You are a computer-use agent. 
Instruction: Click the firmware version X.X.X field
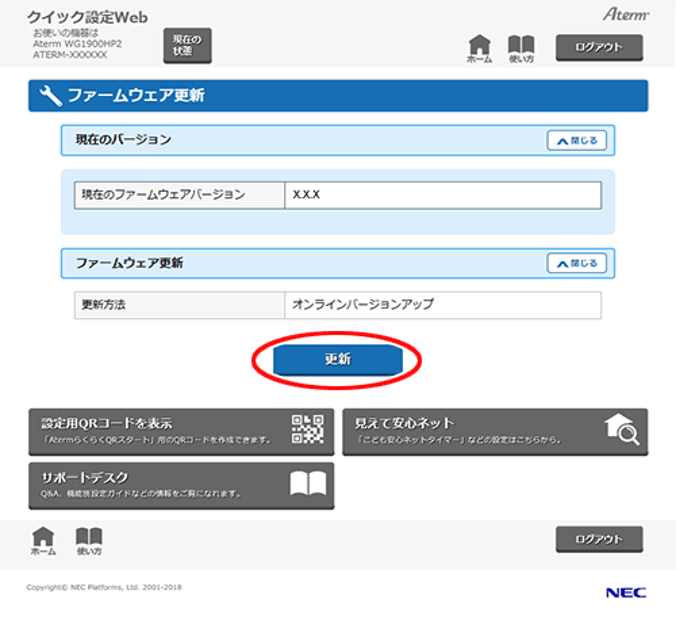pyautogui.click(x=442, y=195)
